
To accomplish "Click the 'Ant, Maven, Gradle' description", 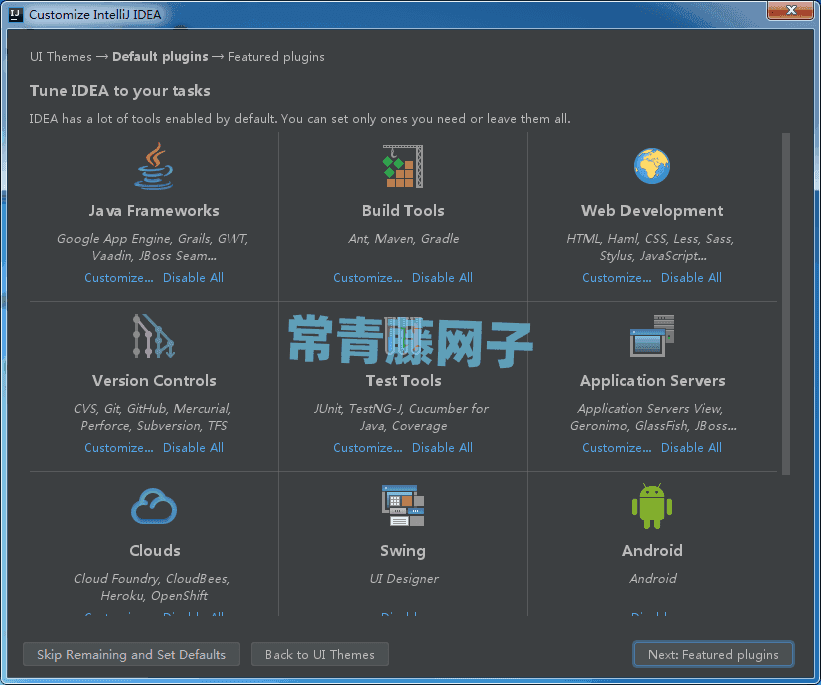I will [x=404, y=239].
